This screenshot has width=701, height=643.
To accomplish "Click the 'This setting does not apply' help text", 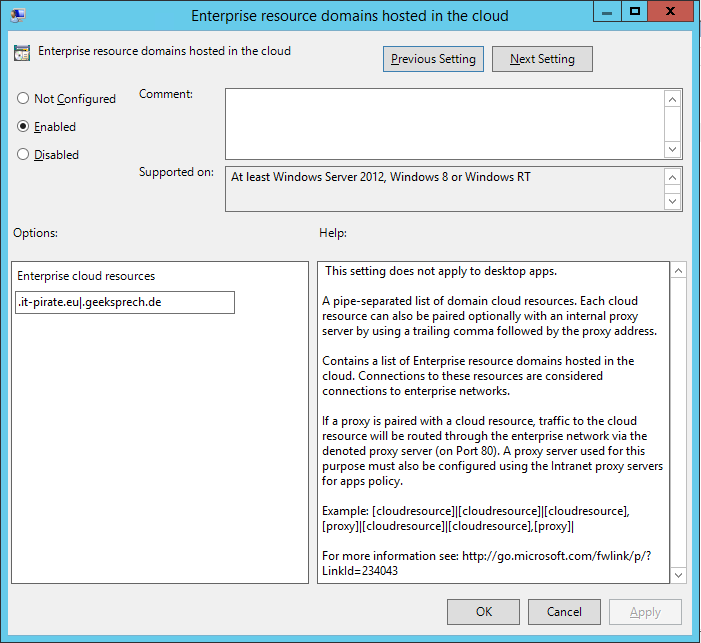I will click(x=441, y=271).
